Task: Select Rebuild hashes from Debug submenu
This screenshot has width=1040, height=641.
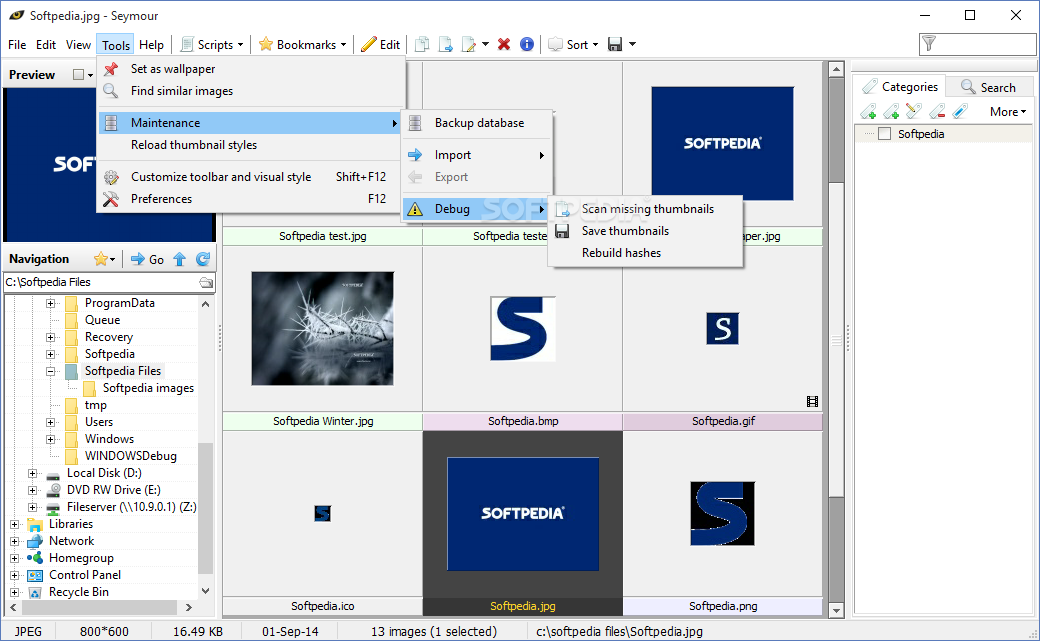Action: point(621,253)
